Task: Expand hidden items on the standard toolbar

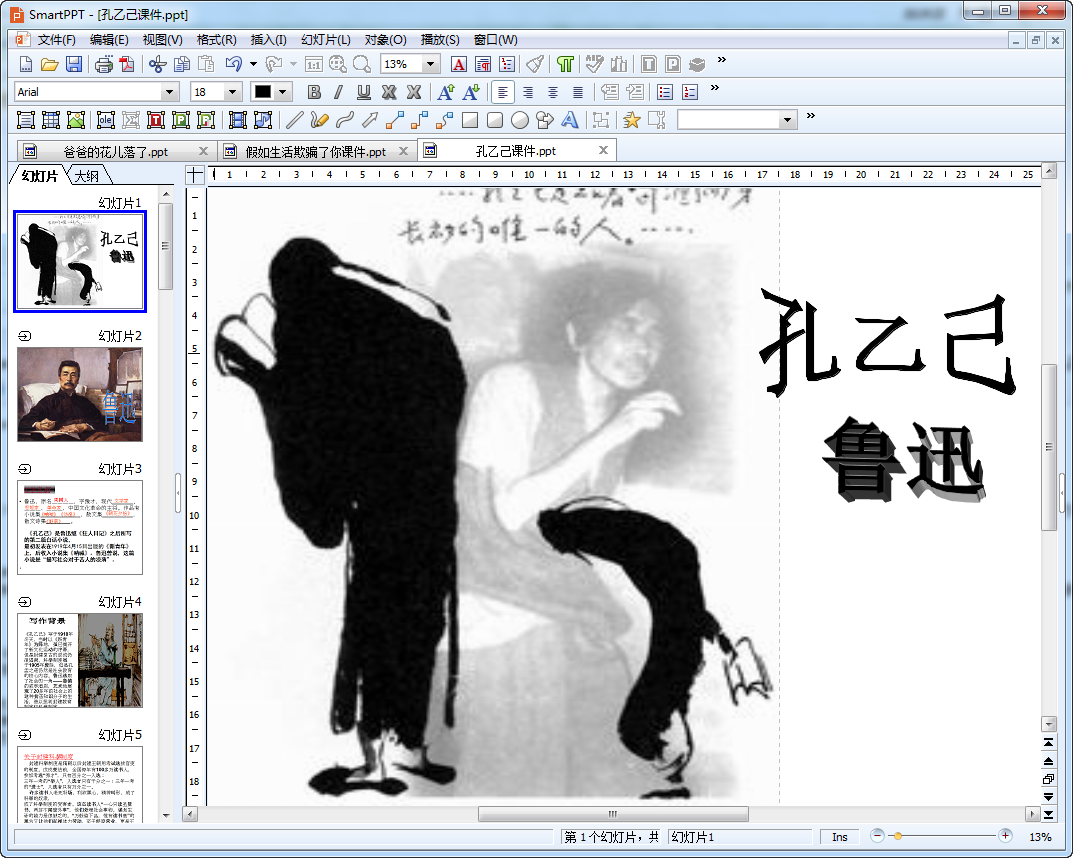Action: pyautogui.click(x=721, y=60)
